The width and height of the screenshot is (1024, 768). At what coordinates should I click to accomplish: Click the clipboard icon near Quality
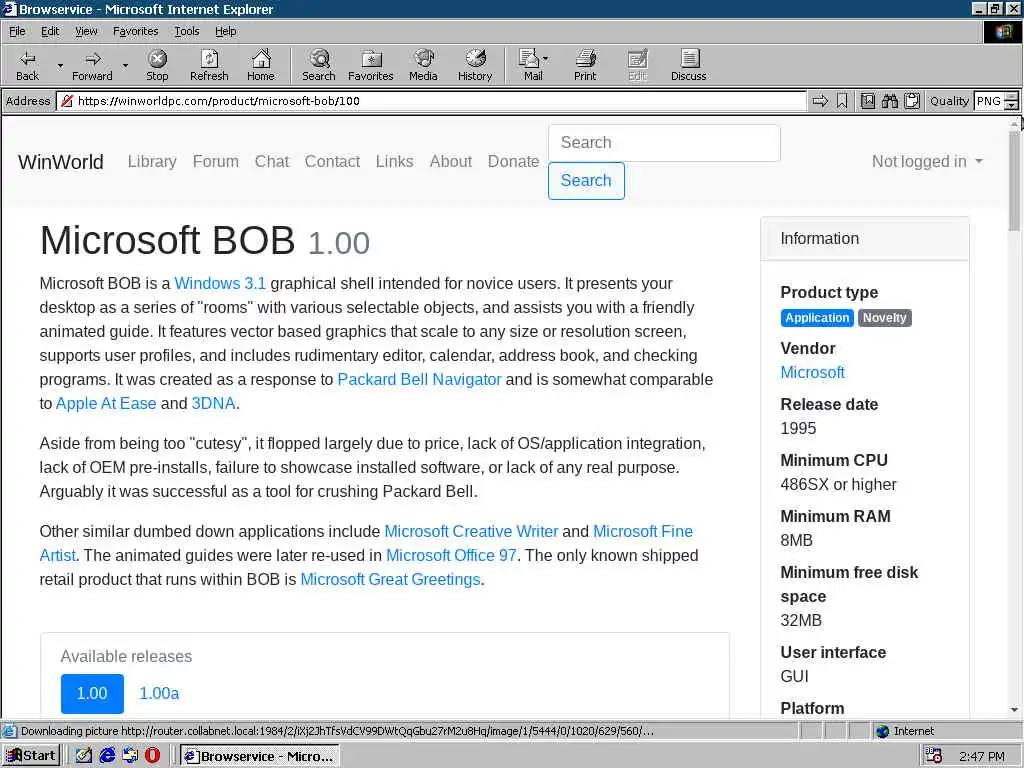click(912, 101)
